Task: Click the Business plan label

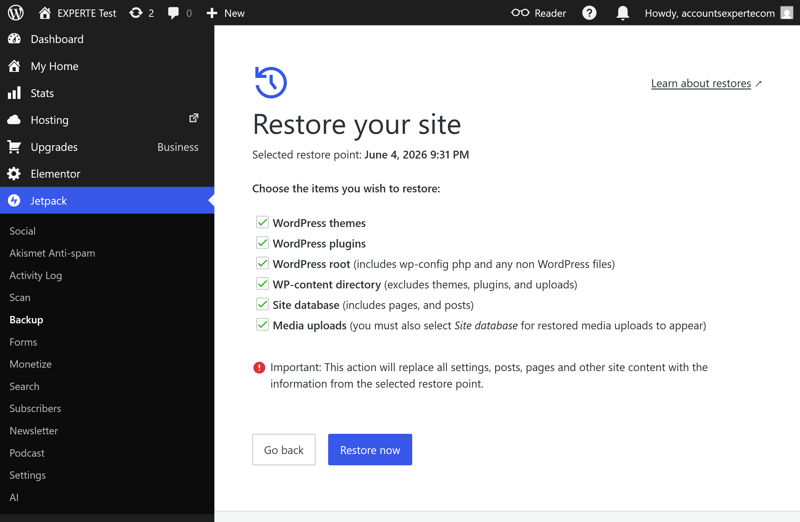Action: click(178, 147)
